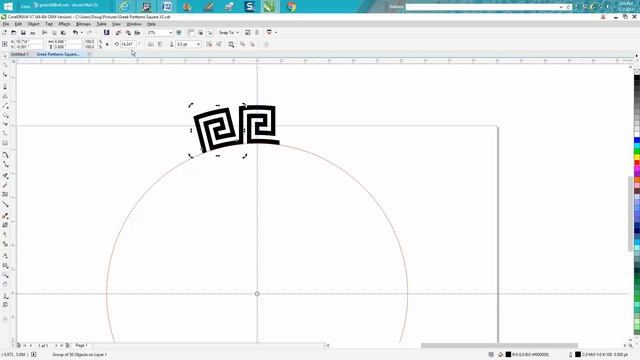Click the object width field

67,42
